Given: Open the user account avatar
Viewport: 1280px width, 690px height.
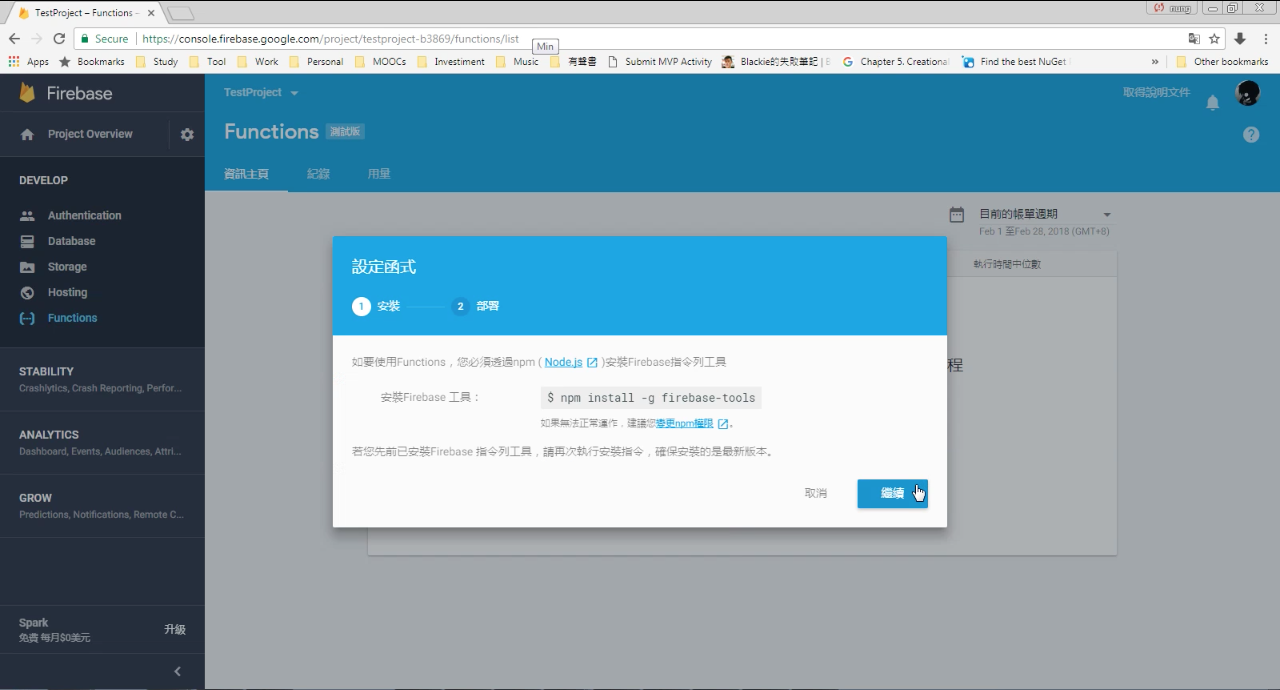Looking at the screenshot, I should 1248,93.
